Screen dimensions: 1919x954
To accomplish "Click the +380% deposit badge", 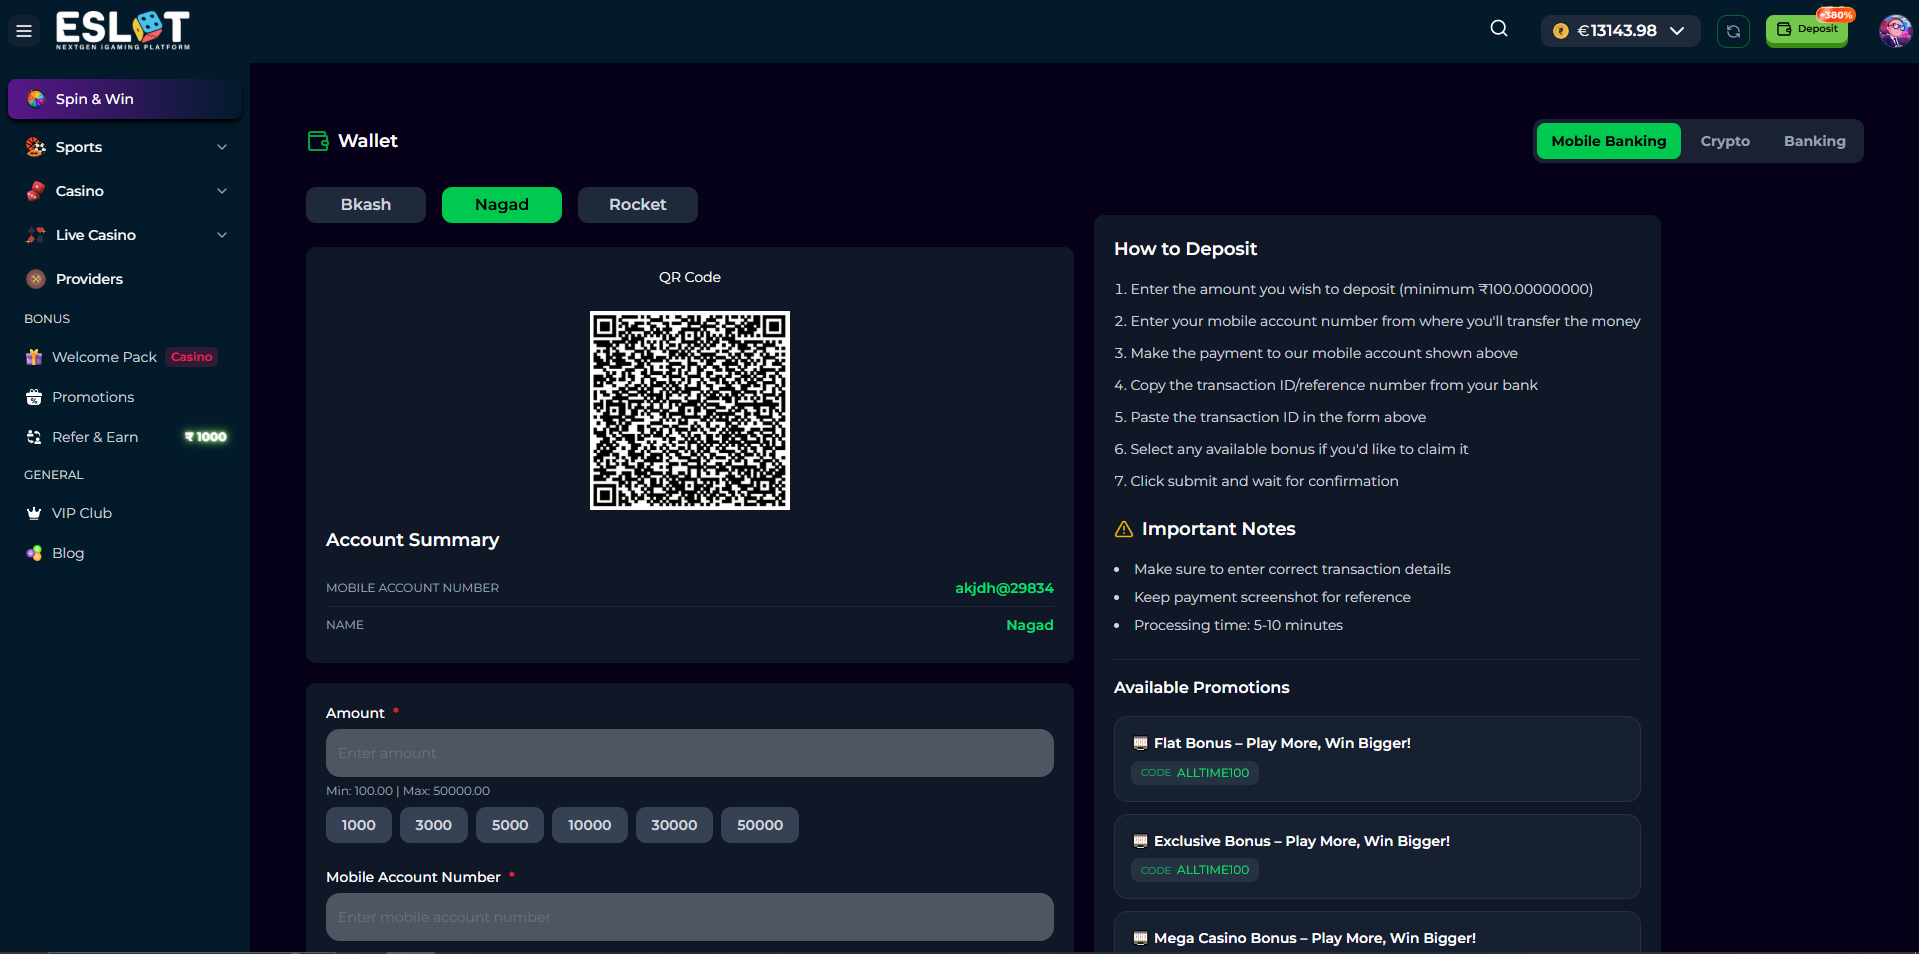I will click(x=1836, y=15).
